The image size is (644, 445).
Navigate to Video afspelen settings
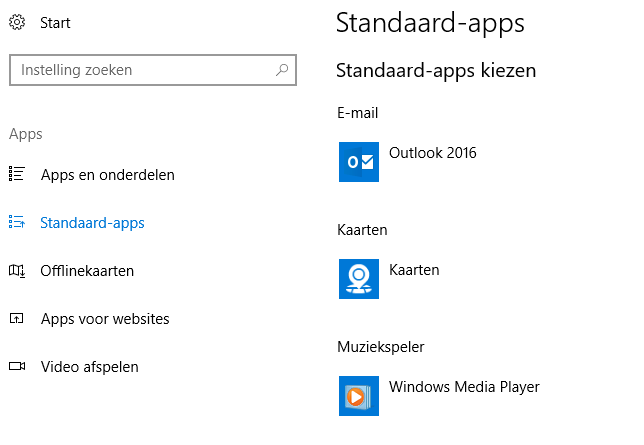pos(89,367)
